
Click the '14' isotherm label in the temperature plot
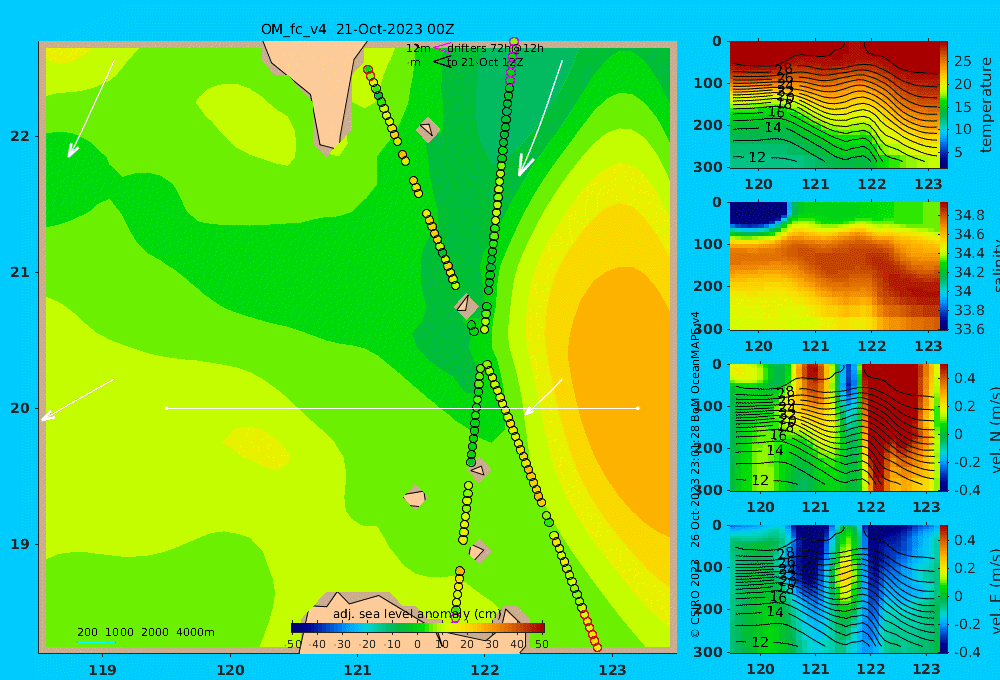click(x=773, y=128)
